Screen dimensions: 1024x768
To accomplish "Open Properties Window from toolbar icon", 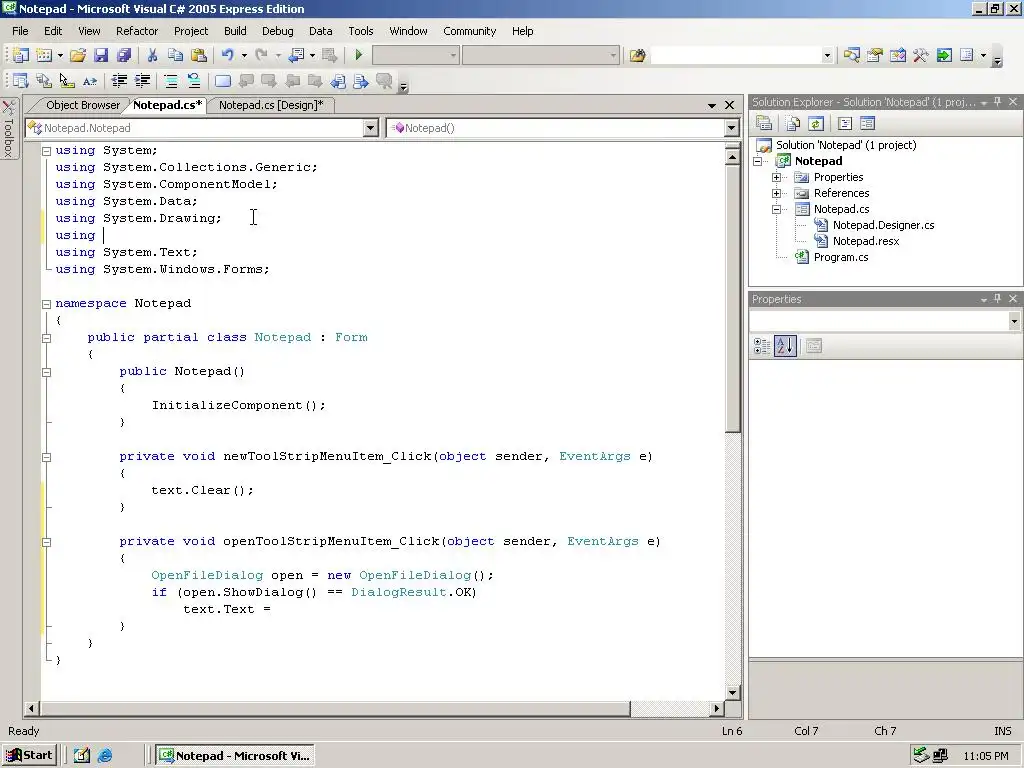I will tap(874, 56).
